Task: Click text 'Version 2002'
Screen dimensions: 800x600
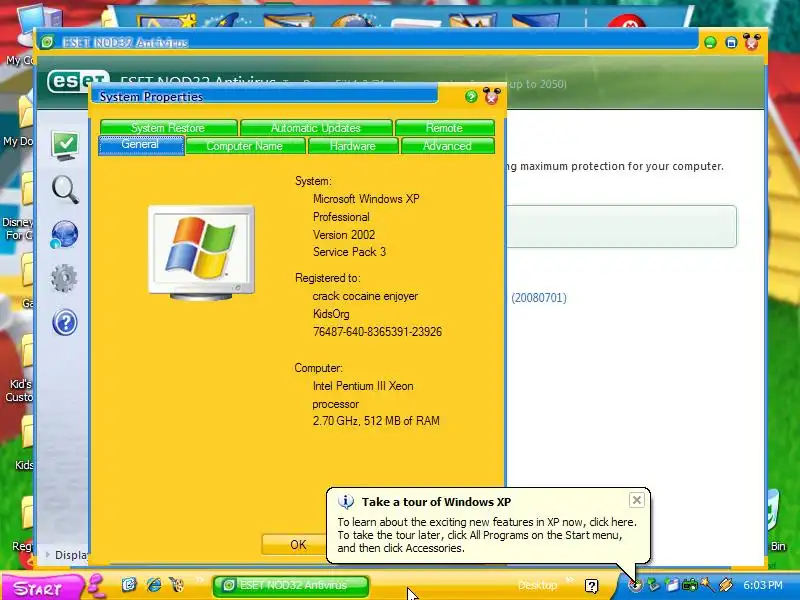Action: click(344, 235)
